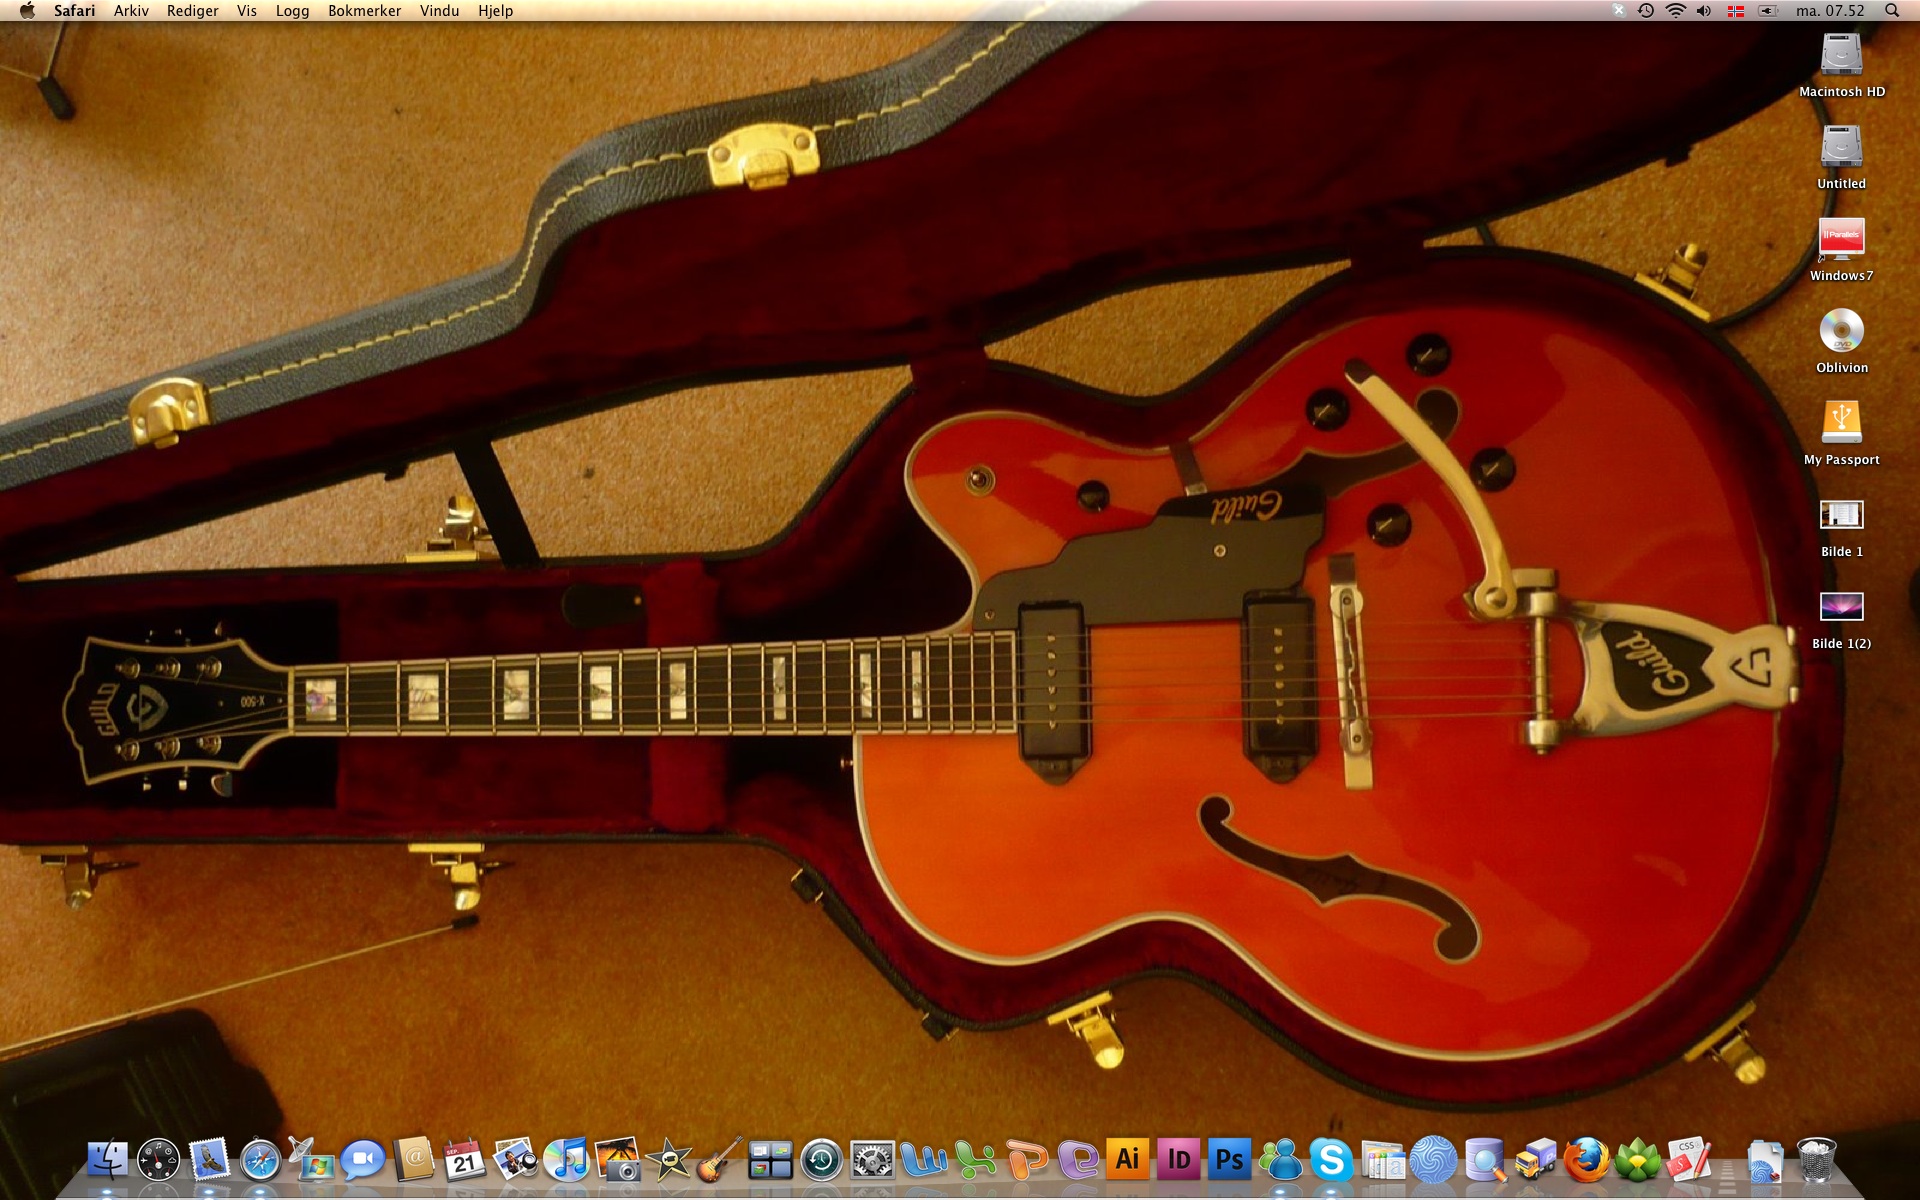Image resolution: width=1920 pixels, height=1200 pixels.
Task: Open Finder from the Dock
Action: (x=107, y=1160)
